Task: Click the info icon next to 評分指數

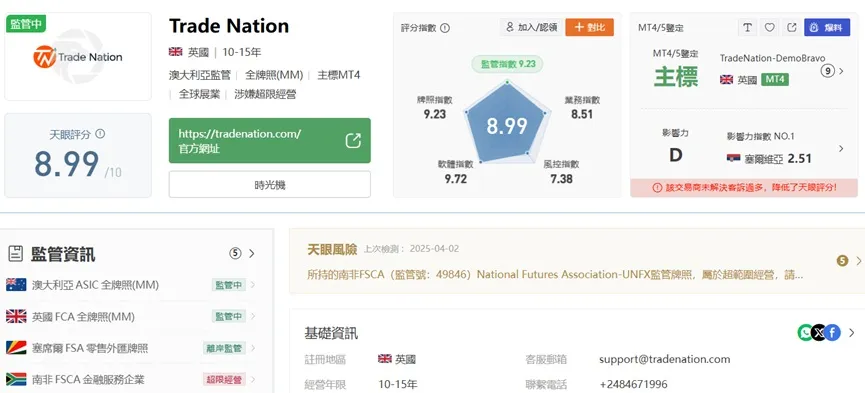Action: pos(445,28)
